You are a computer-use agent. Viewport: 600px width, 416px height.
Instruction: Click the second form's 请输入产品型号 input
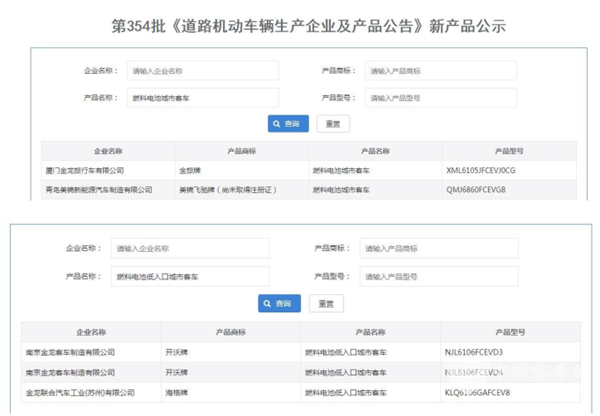(x=438, y=276)
